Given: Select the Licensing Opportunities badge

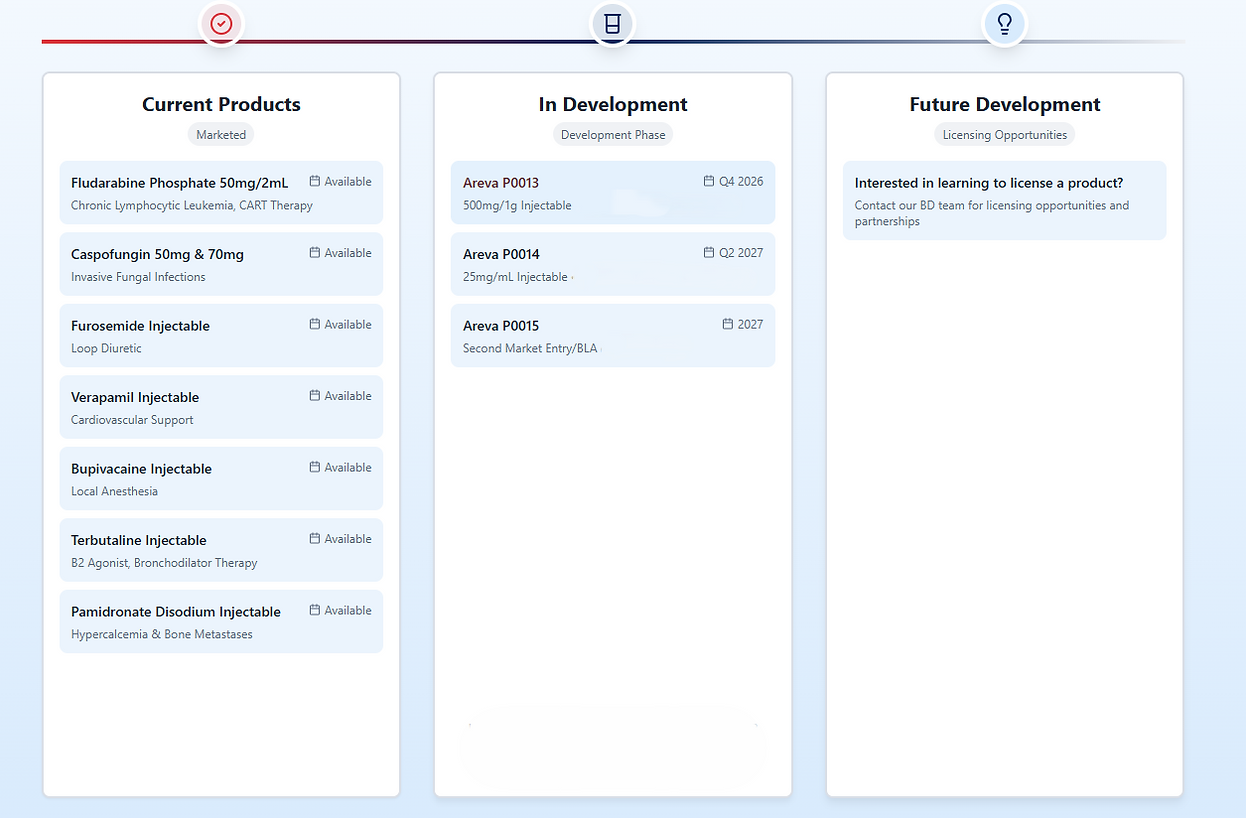Looking at the screenshot, I should 1004,134.
